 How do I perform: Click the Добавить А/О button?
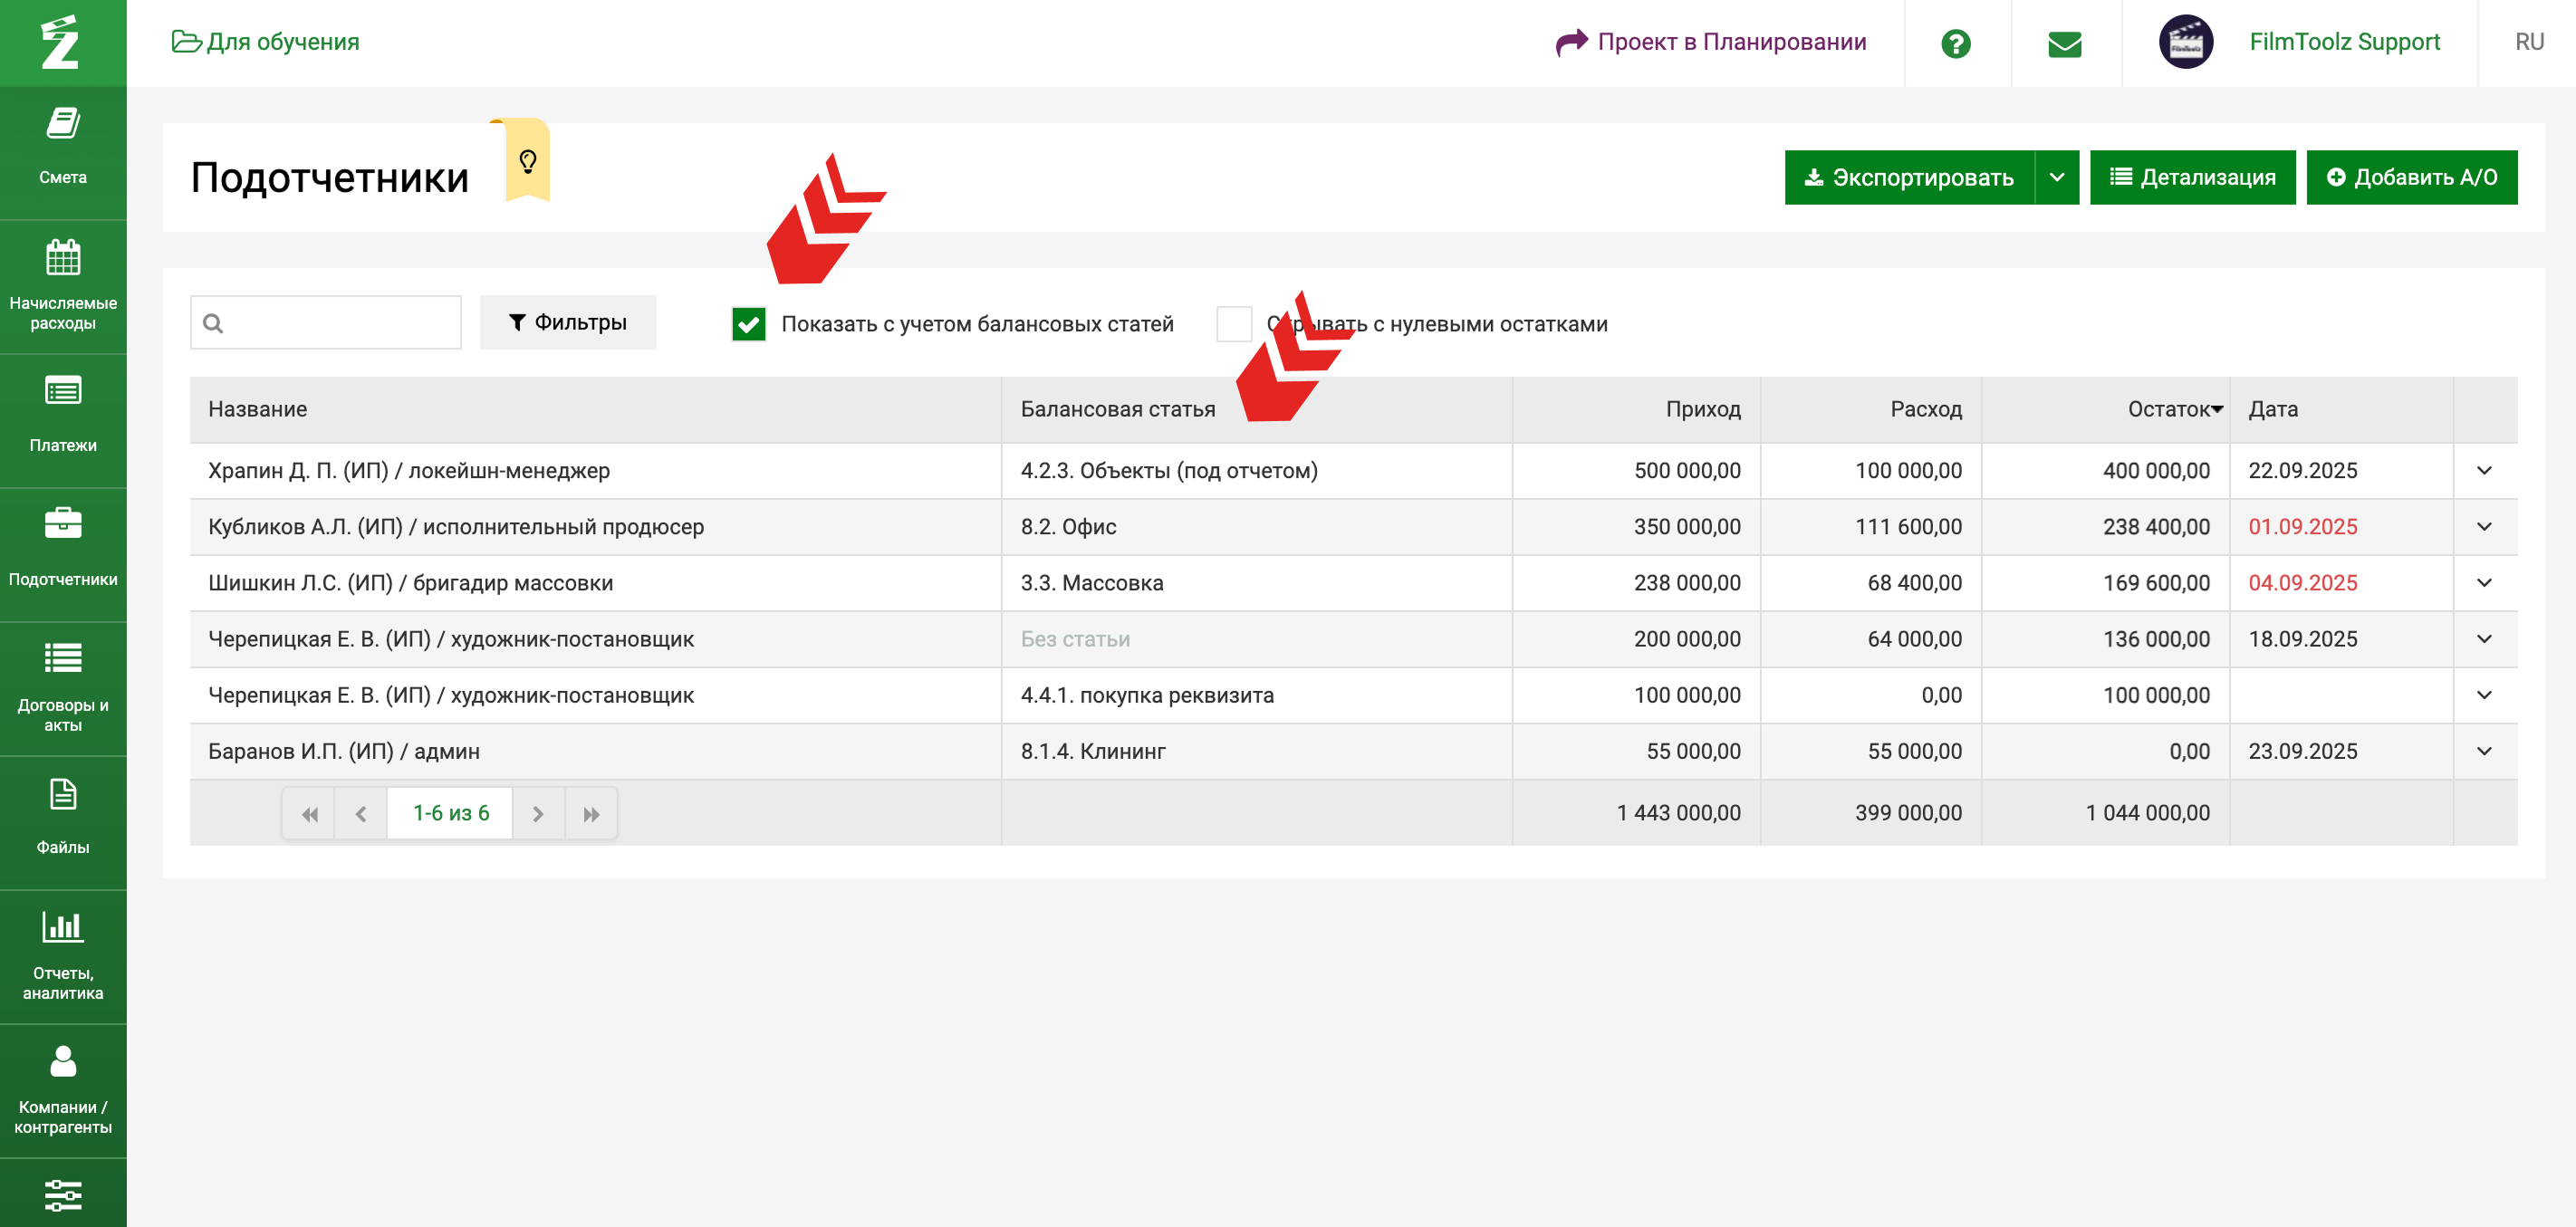coord(2411,177)
